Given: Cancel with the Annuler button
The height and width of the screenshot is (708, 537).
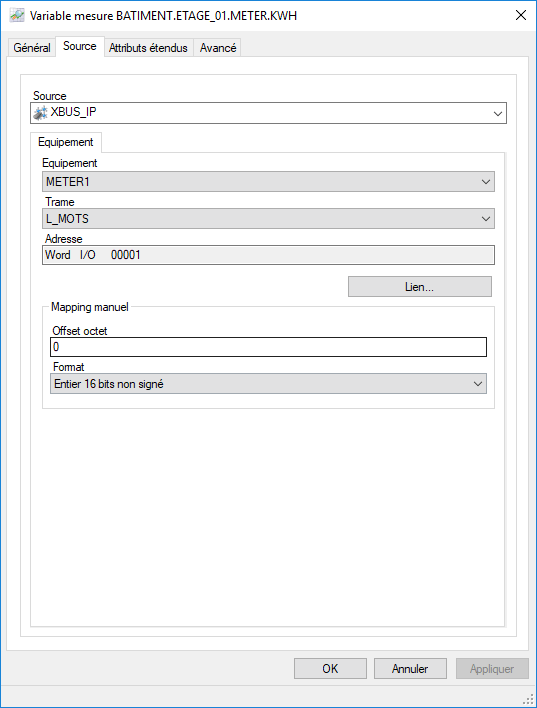Looking at the screenshot, I should (410, 669).
